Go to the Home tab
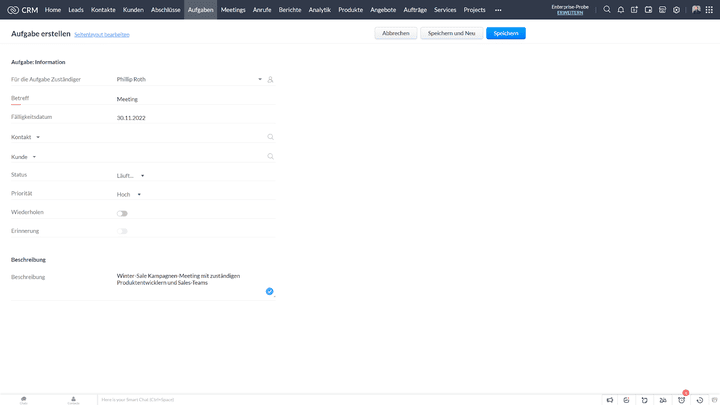Viewport: 720px width, 405px height. tap(53, 10)
